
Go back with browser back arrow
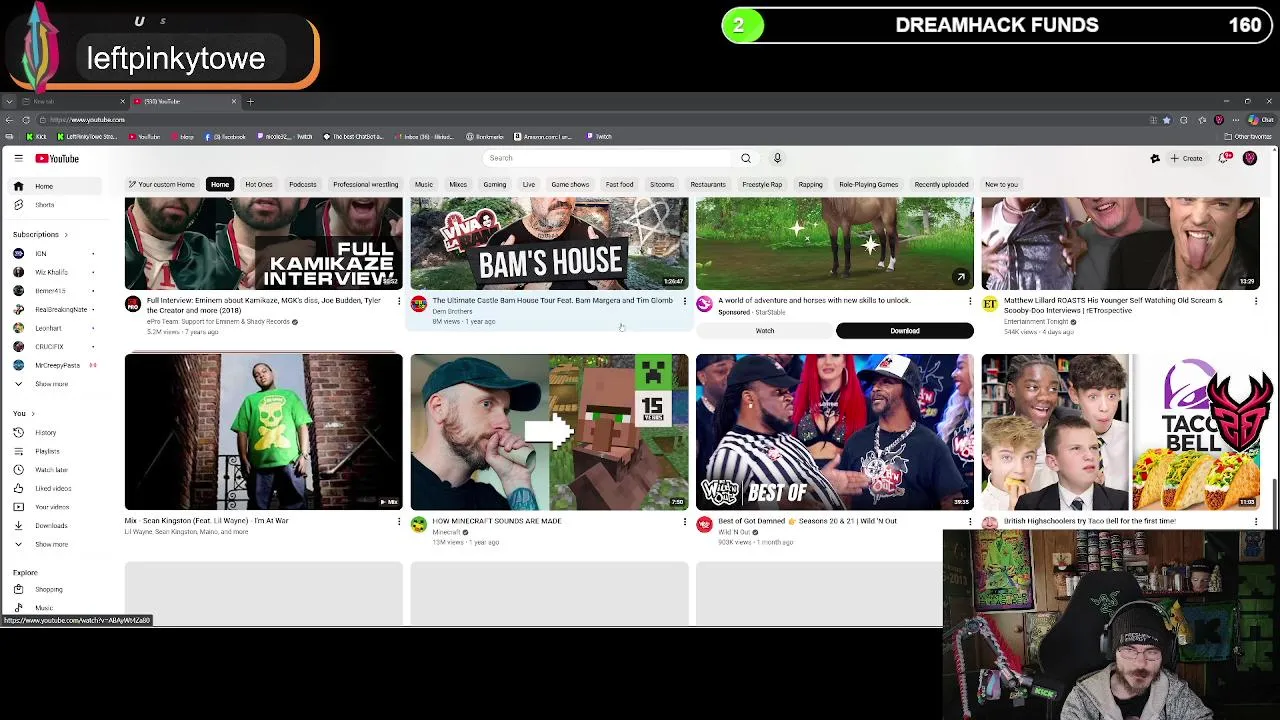(9, 120)
